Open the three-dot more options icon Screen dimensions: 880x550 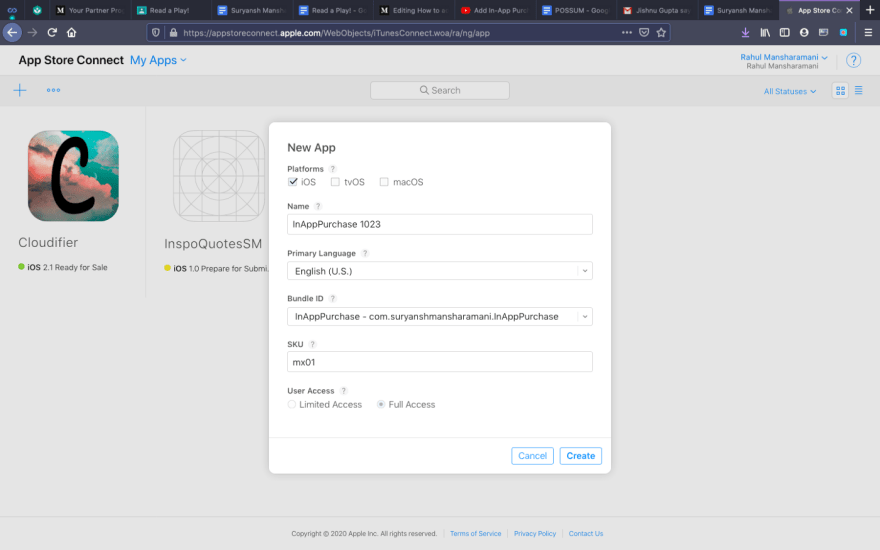53,90
